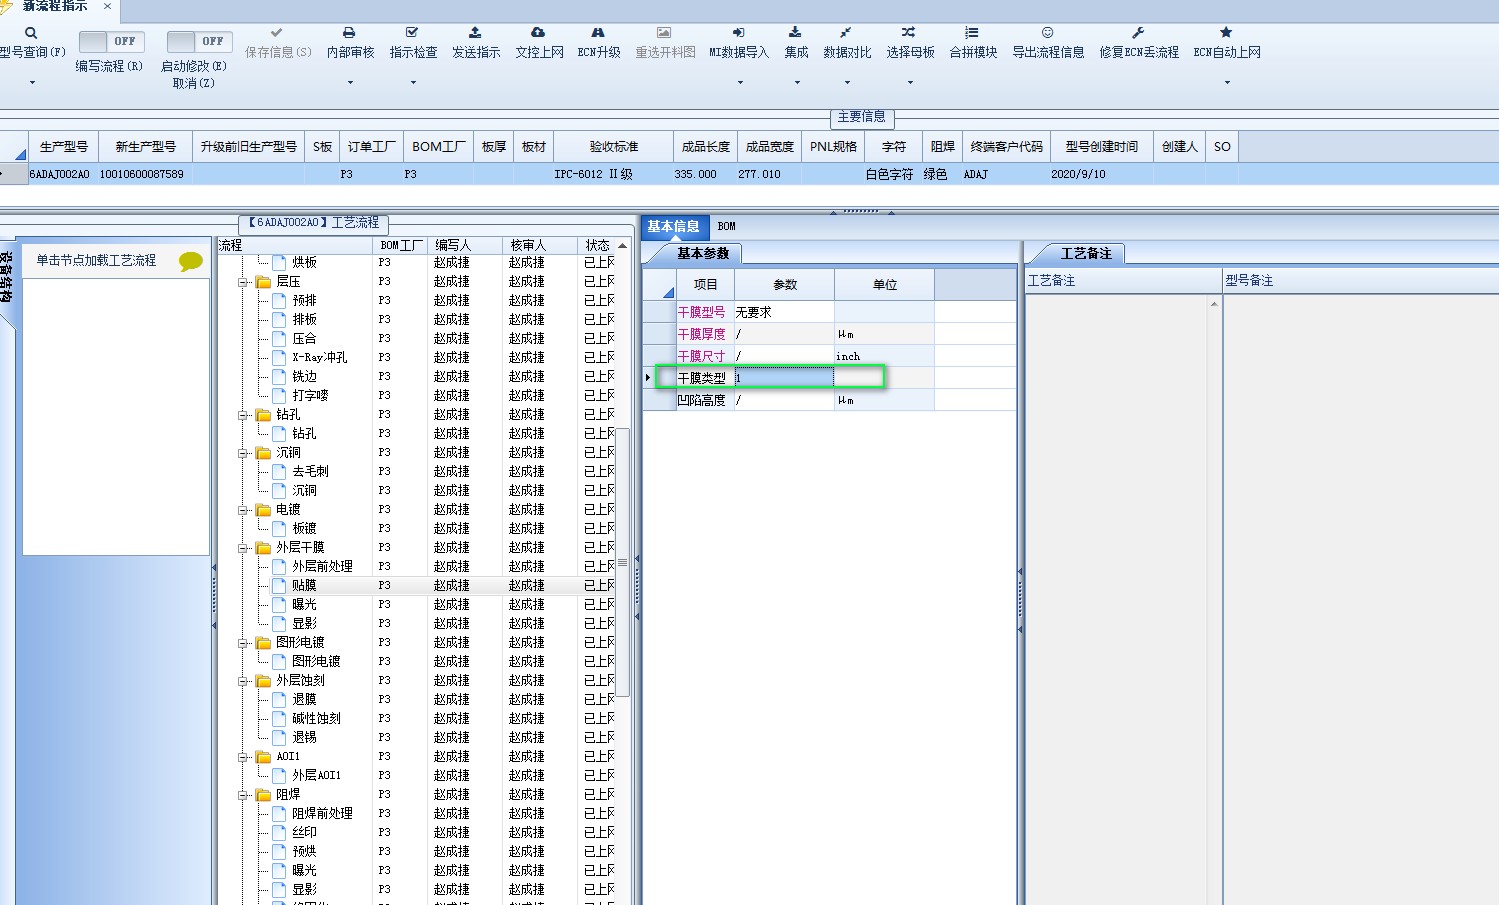Collapse the 钻孔 tree node
This screenshot has width=1499, height=905.
pos(243,415)
